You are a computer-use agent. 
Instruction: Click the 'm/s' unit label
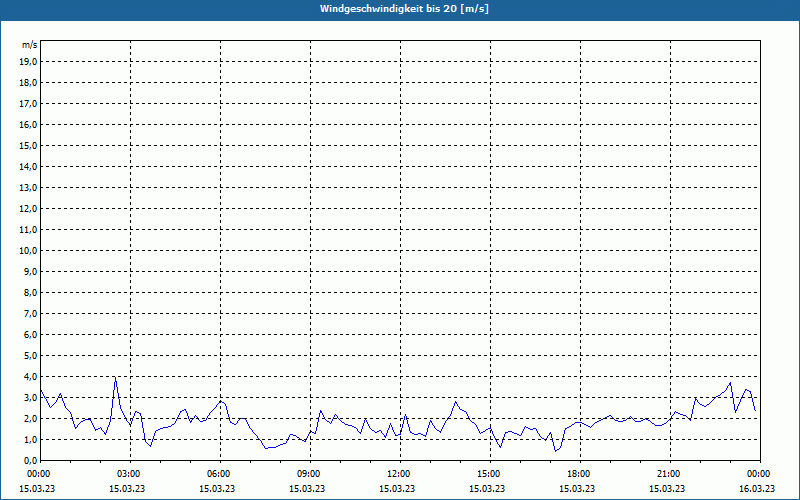(x=30, y=45)
